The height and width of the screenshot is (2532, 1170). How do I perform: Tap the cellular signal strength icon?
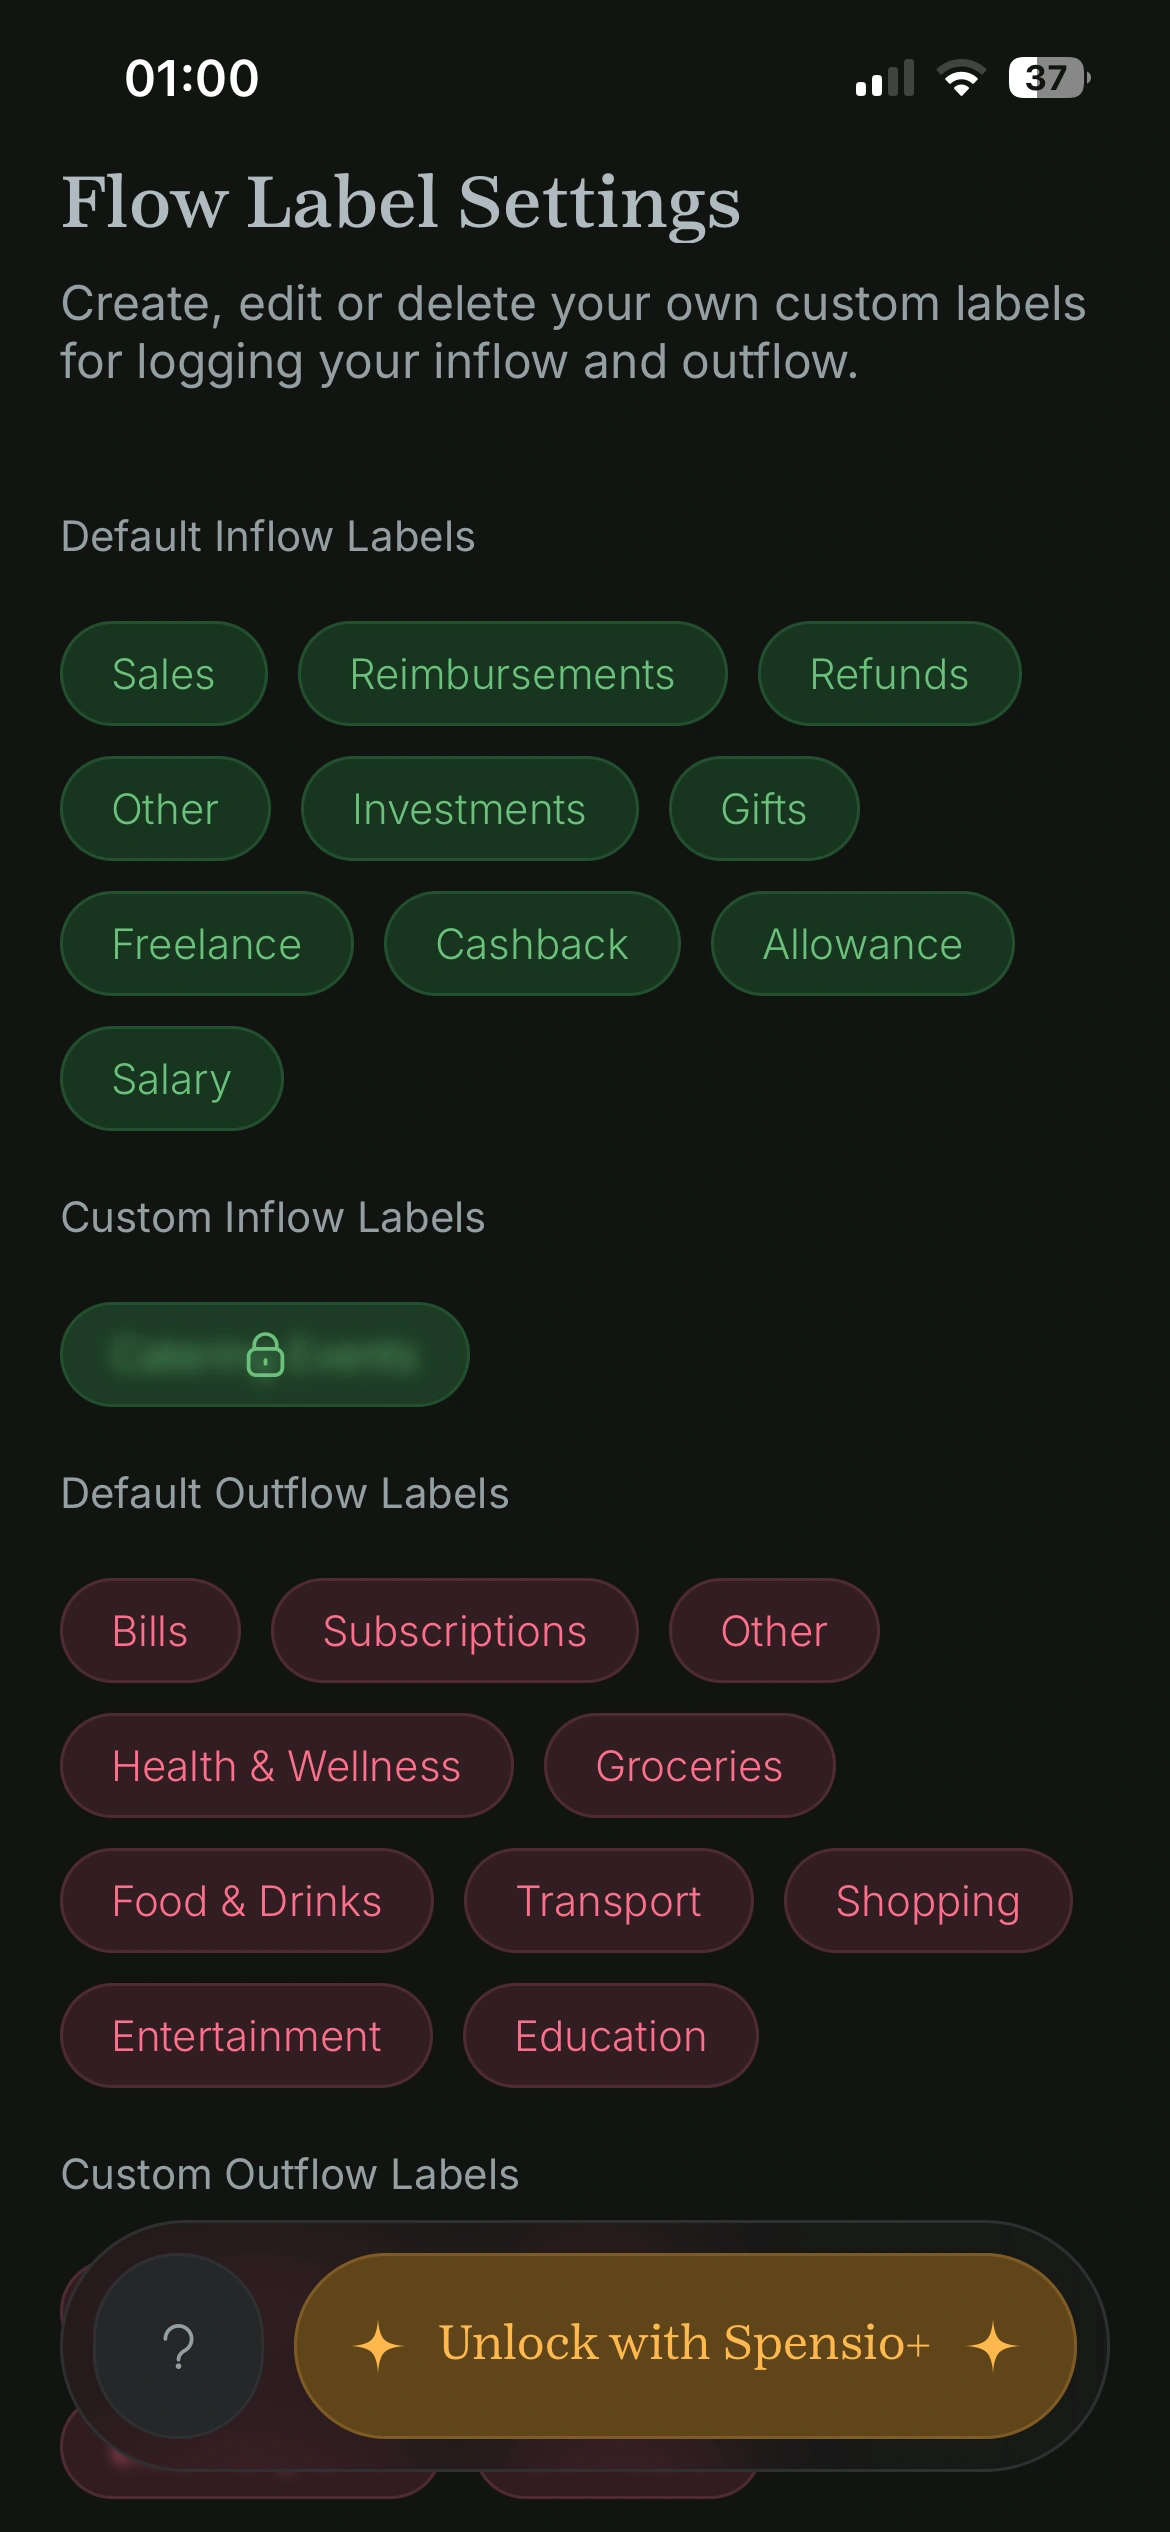coord(885,78)
